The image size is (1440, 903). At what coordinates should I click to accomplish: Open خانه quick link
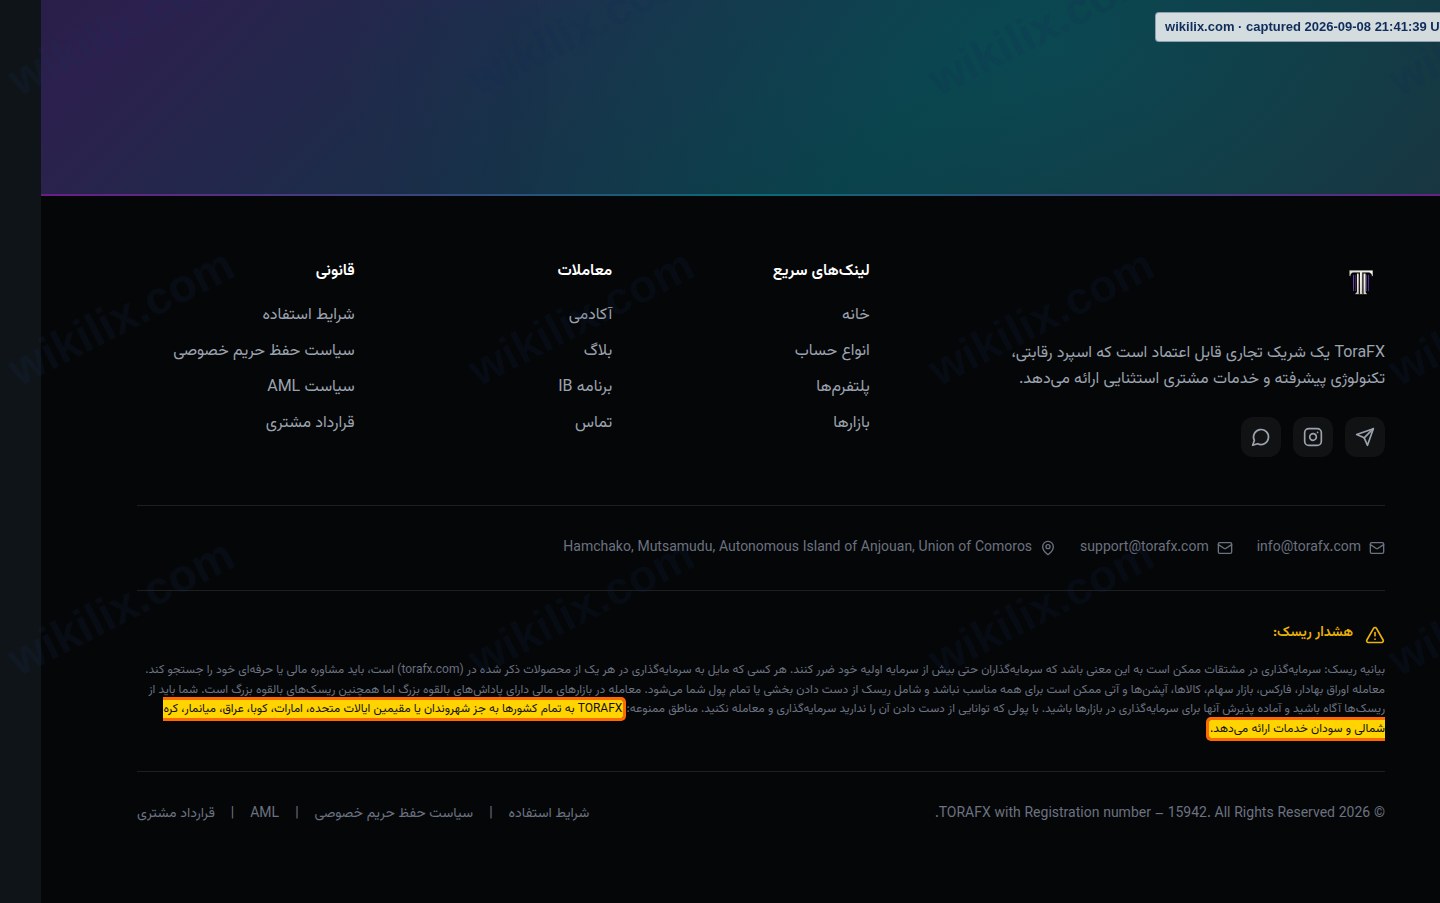coord(855,314)
